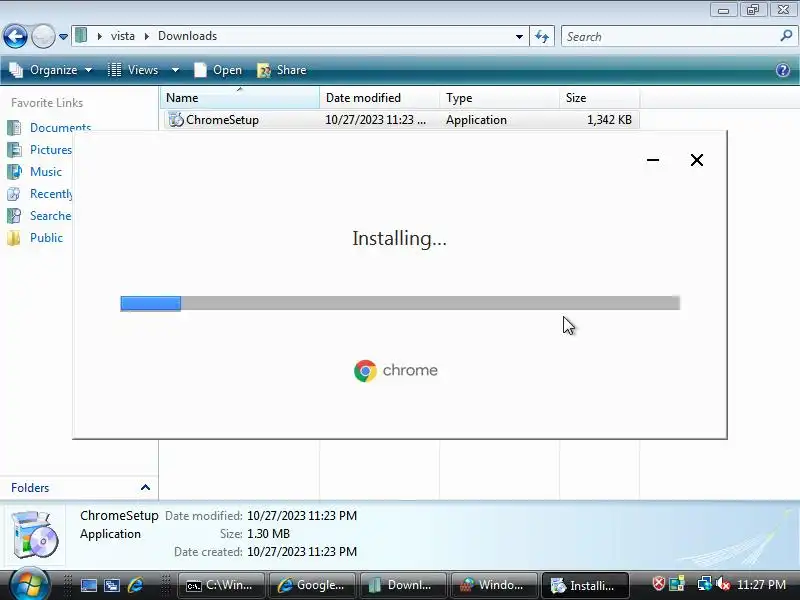The width and height of the screenshot is (800, 600).
Task: Go back with the Explorer Back arrow
Action: [x=15, y=36]
